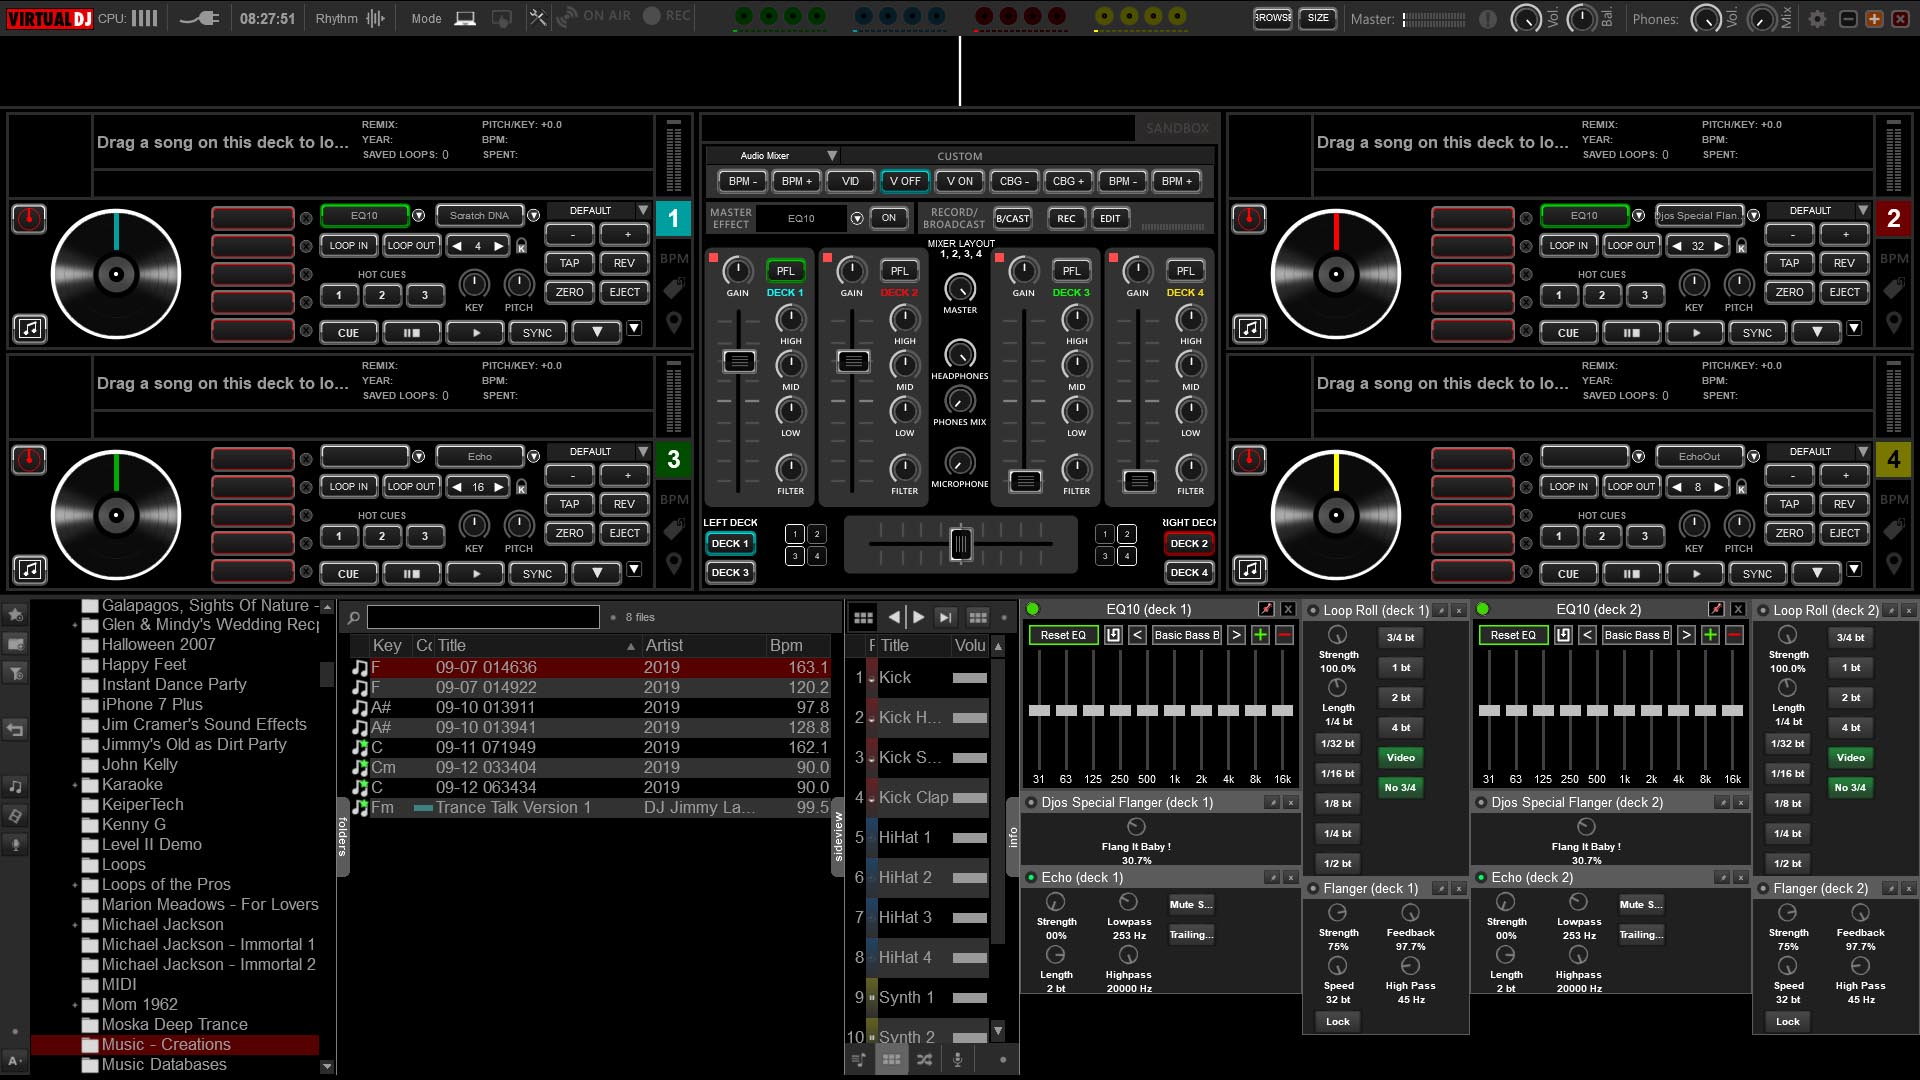Select DECK 3 as left deck
The width and height of the screenshot is (1920, 1080).
730,573
